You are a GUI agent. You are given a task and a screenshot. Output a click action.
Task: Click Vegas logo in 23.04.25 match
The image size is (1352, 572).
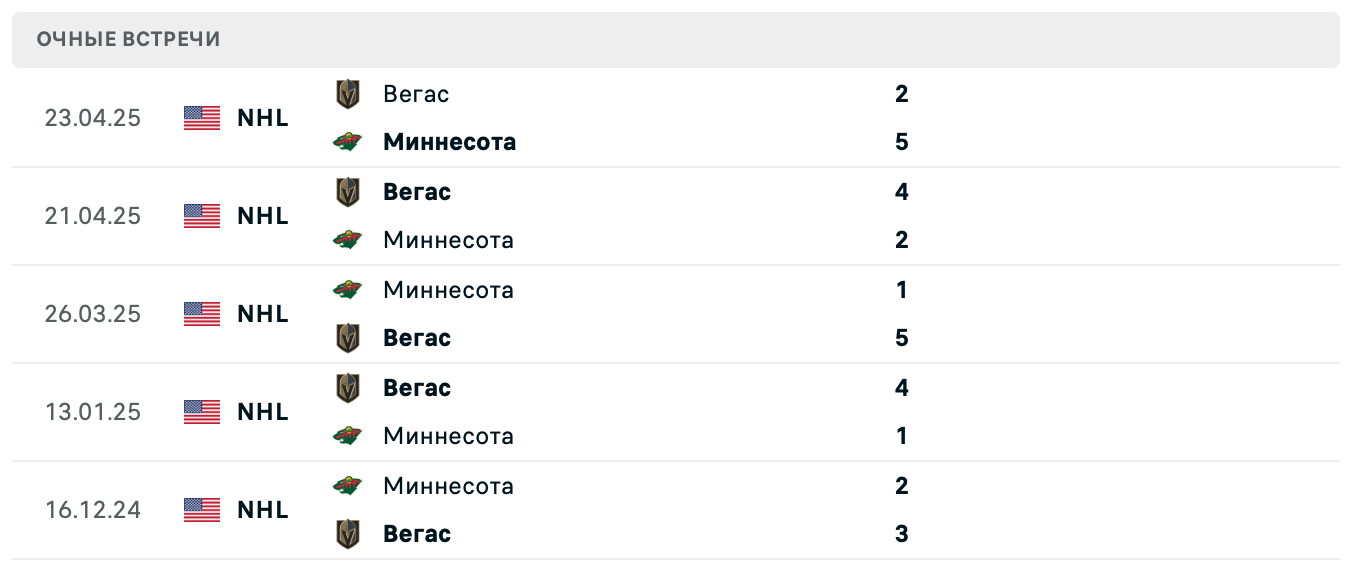coord(347,94)
